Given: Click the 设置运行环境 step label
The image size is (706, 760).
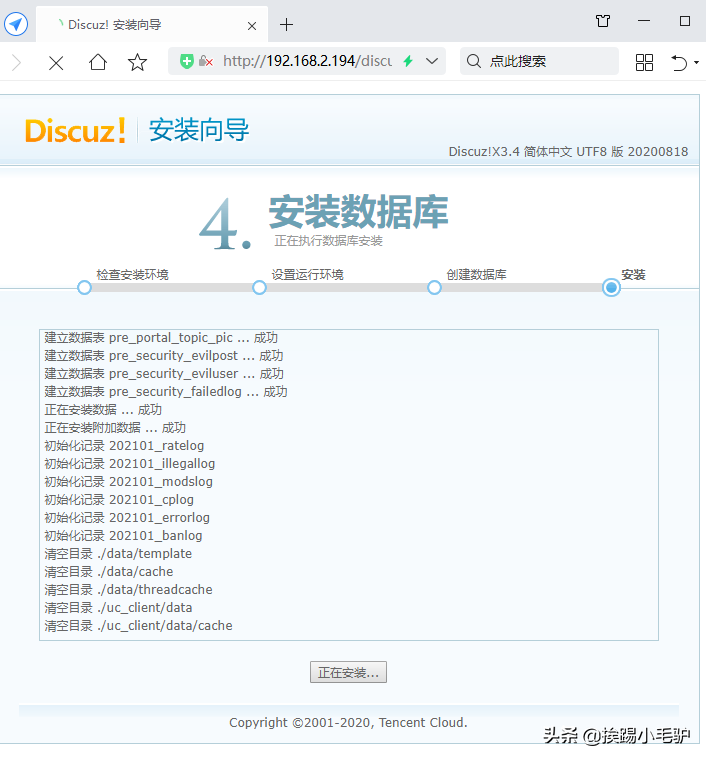Looking at the screenshot, I should pos(307,275).
